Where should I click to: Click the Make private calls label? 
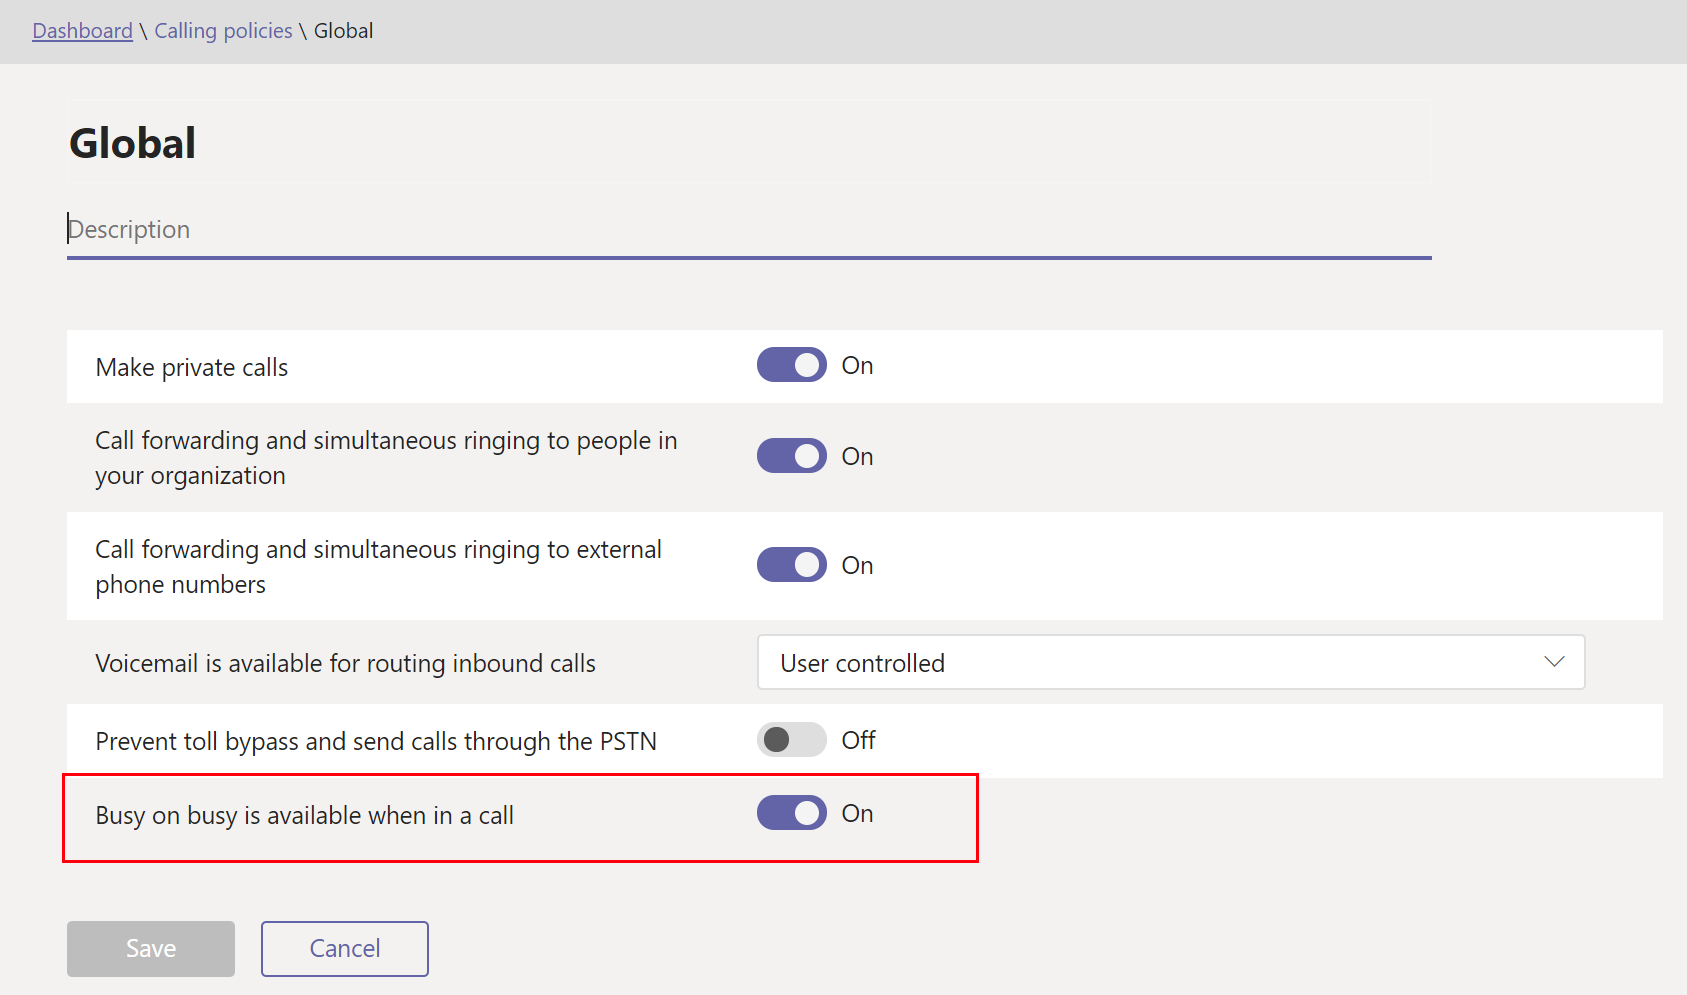tap(192, 368)
